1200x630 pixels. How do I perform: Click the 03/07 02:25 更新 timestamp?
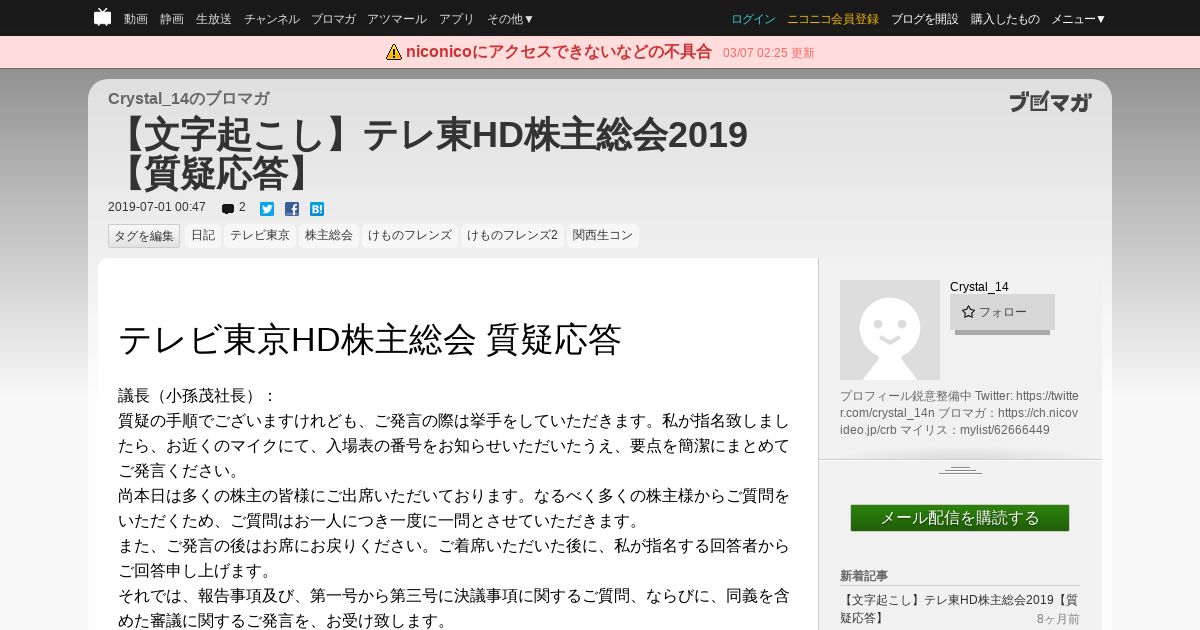point(769,53)
